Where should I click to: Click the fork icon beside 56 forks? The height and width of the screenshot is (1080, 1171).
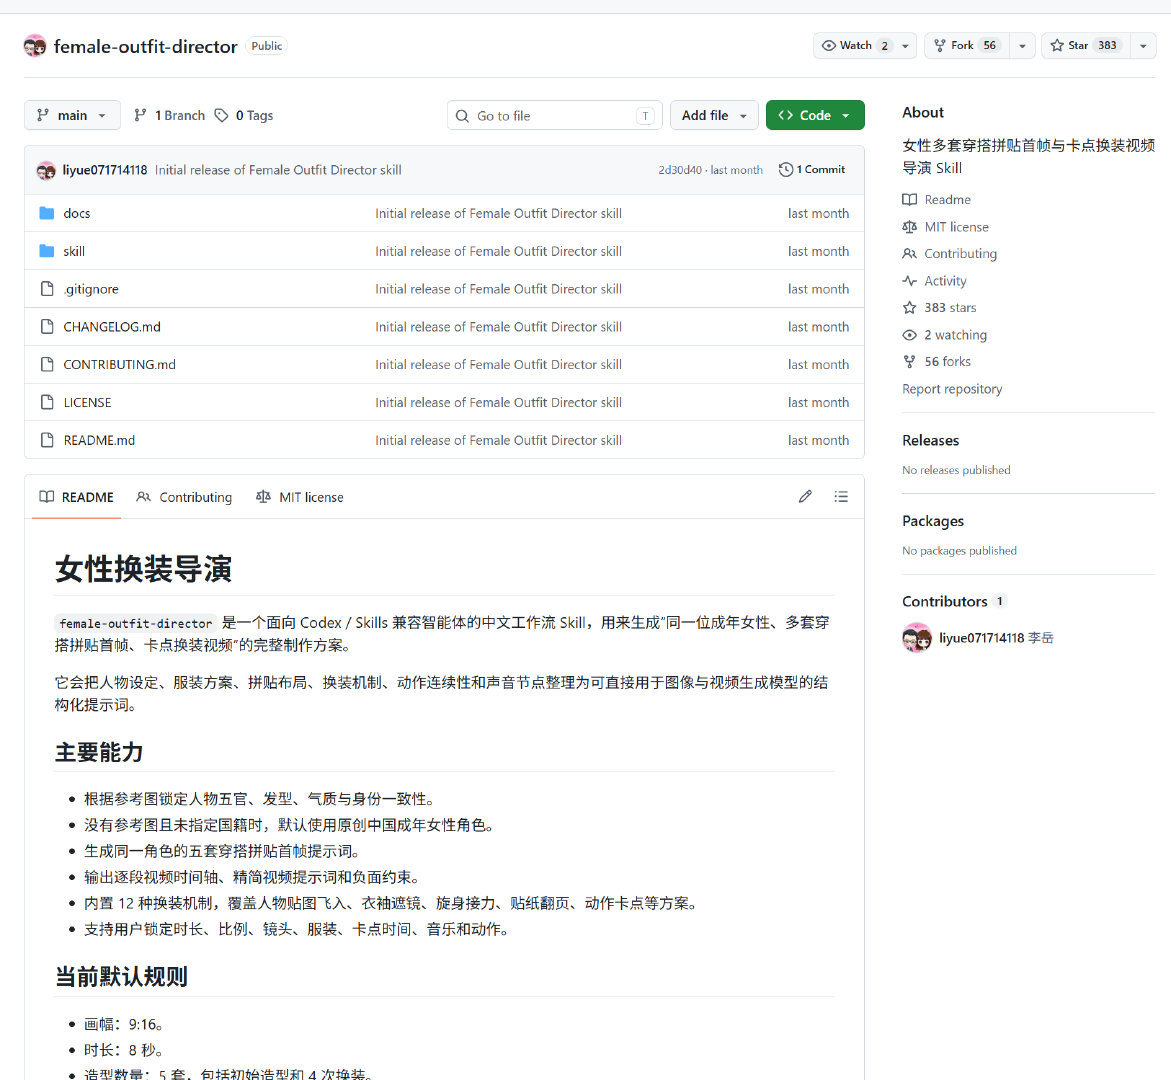910,361
